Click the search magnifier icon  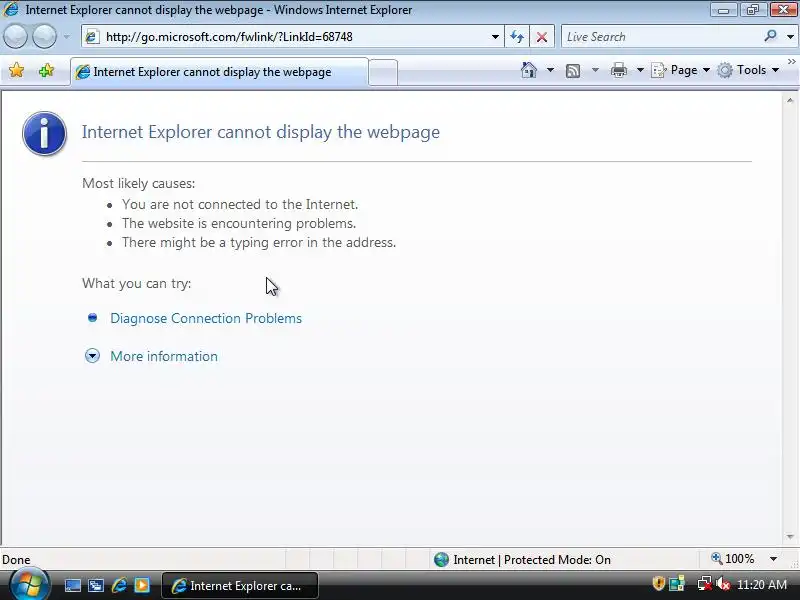[x=770, y=36]
